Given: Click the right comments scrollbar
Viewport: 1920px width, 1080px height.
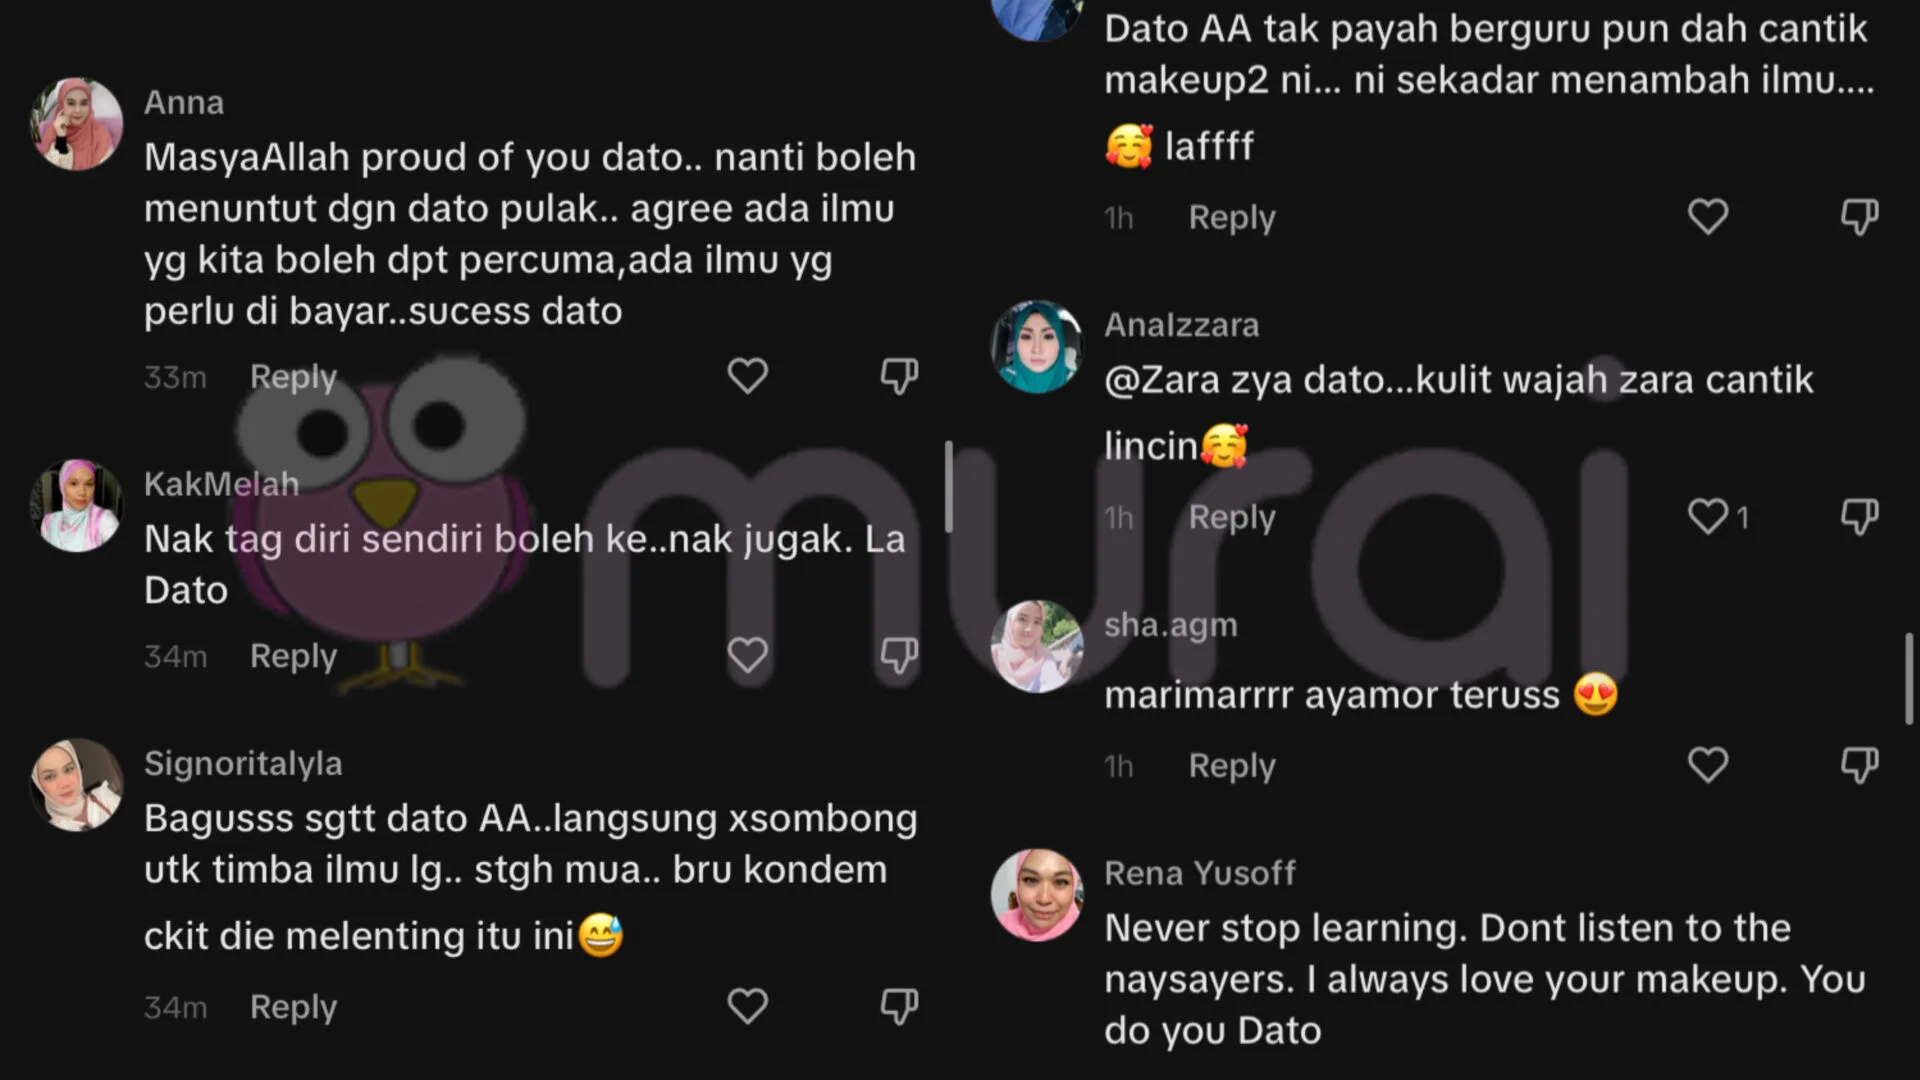Looking at the screenshot, I should (x=1908, y=678).
